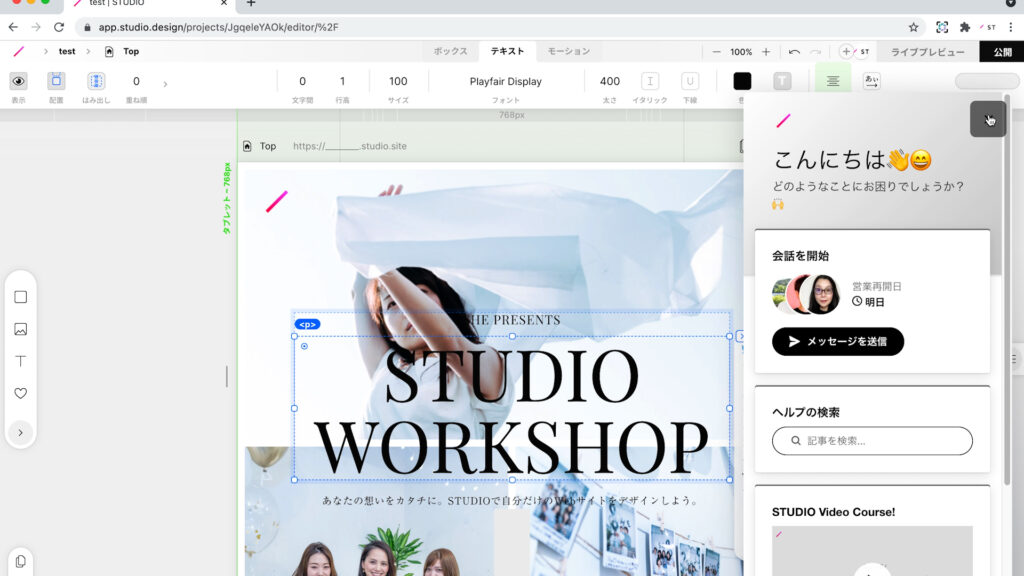Select the Box tool in left sidebar
Viewport: 1024px width, 576px height.
[20, 297]
